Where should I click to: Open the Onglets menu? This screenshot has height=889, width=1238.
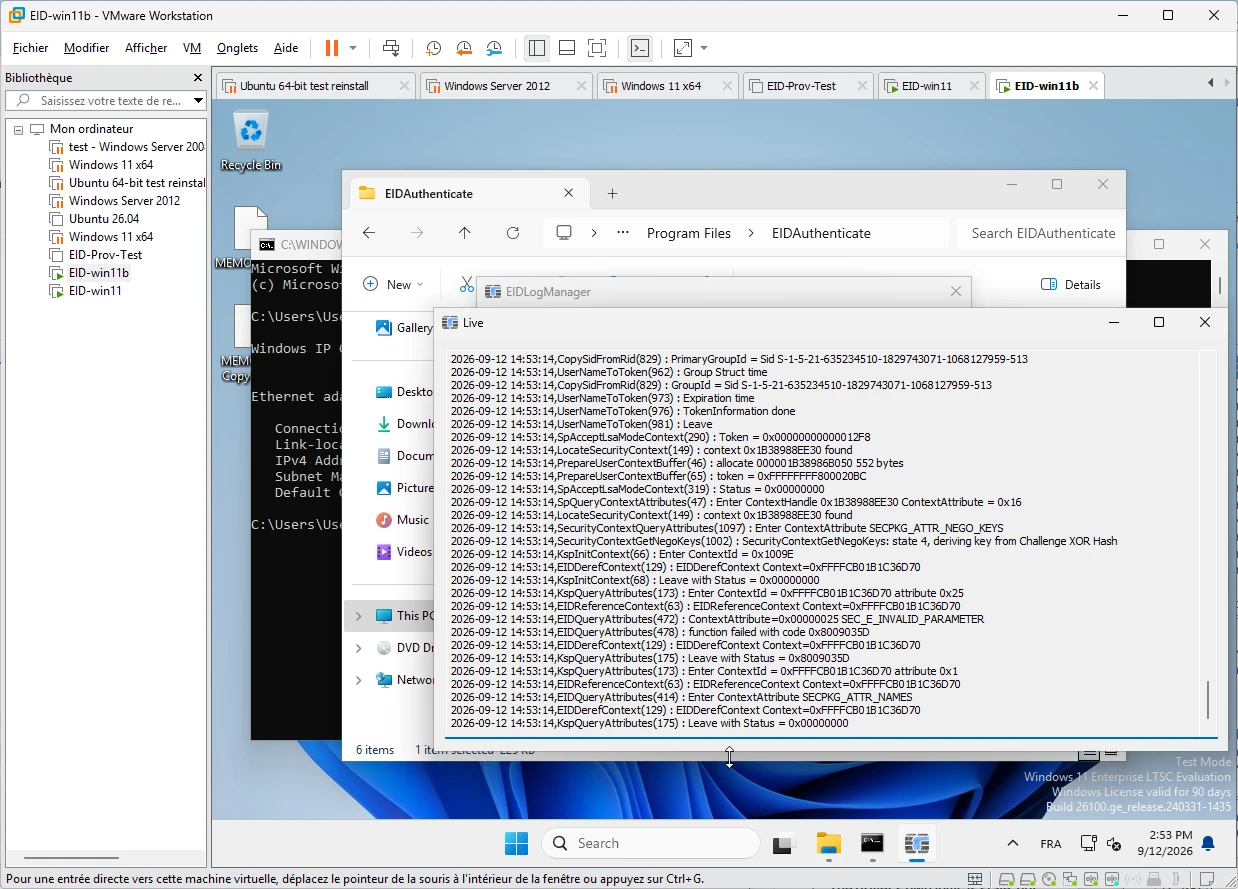point(237,48)
